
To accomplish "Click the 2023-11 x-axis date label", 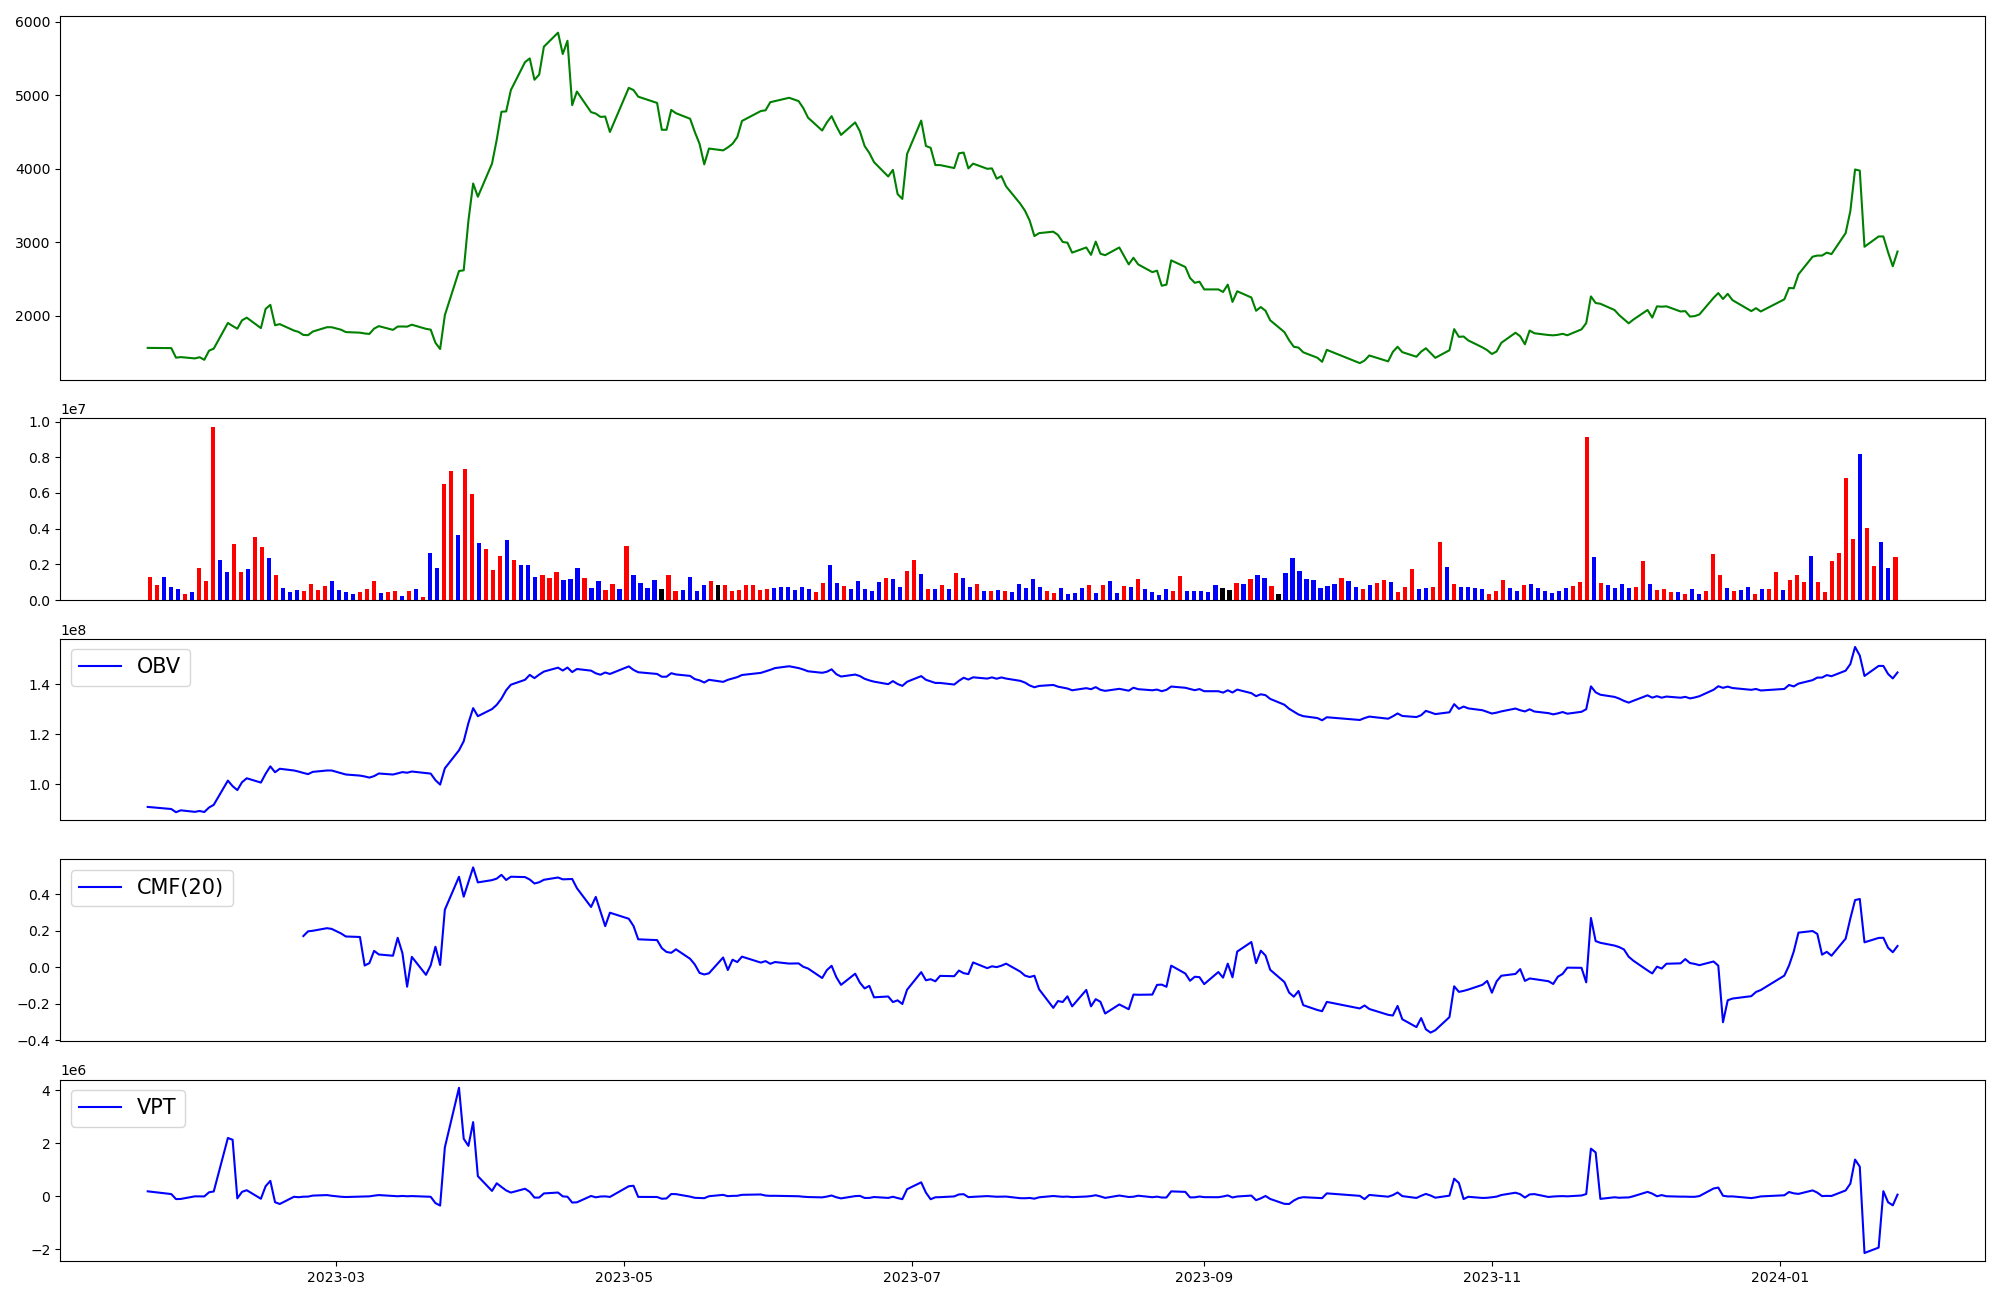I will (x=1492, y=1277).
